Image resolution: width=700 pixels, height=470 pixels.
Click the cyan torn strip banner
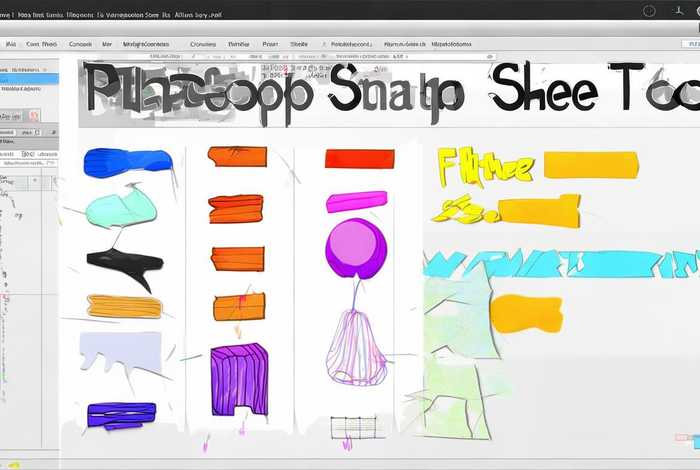click(x=560, y=264)
